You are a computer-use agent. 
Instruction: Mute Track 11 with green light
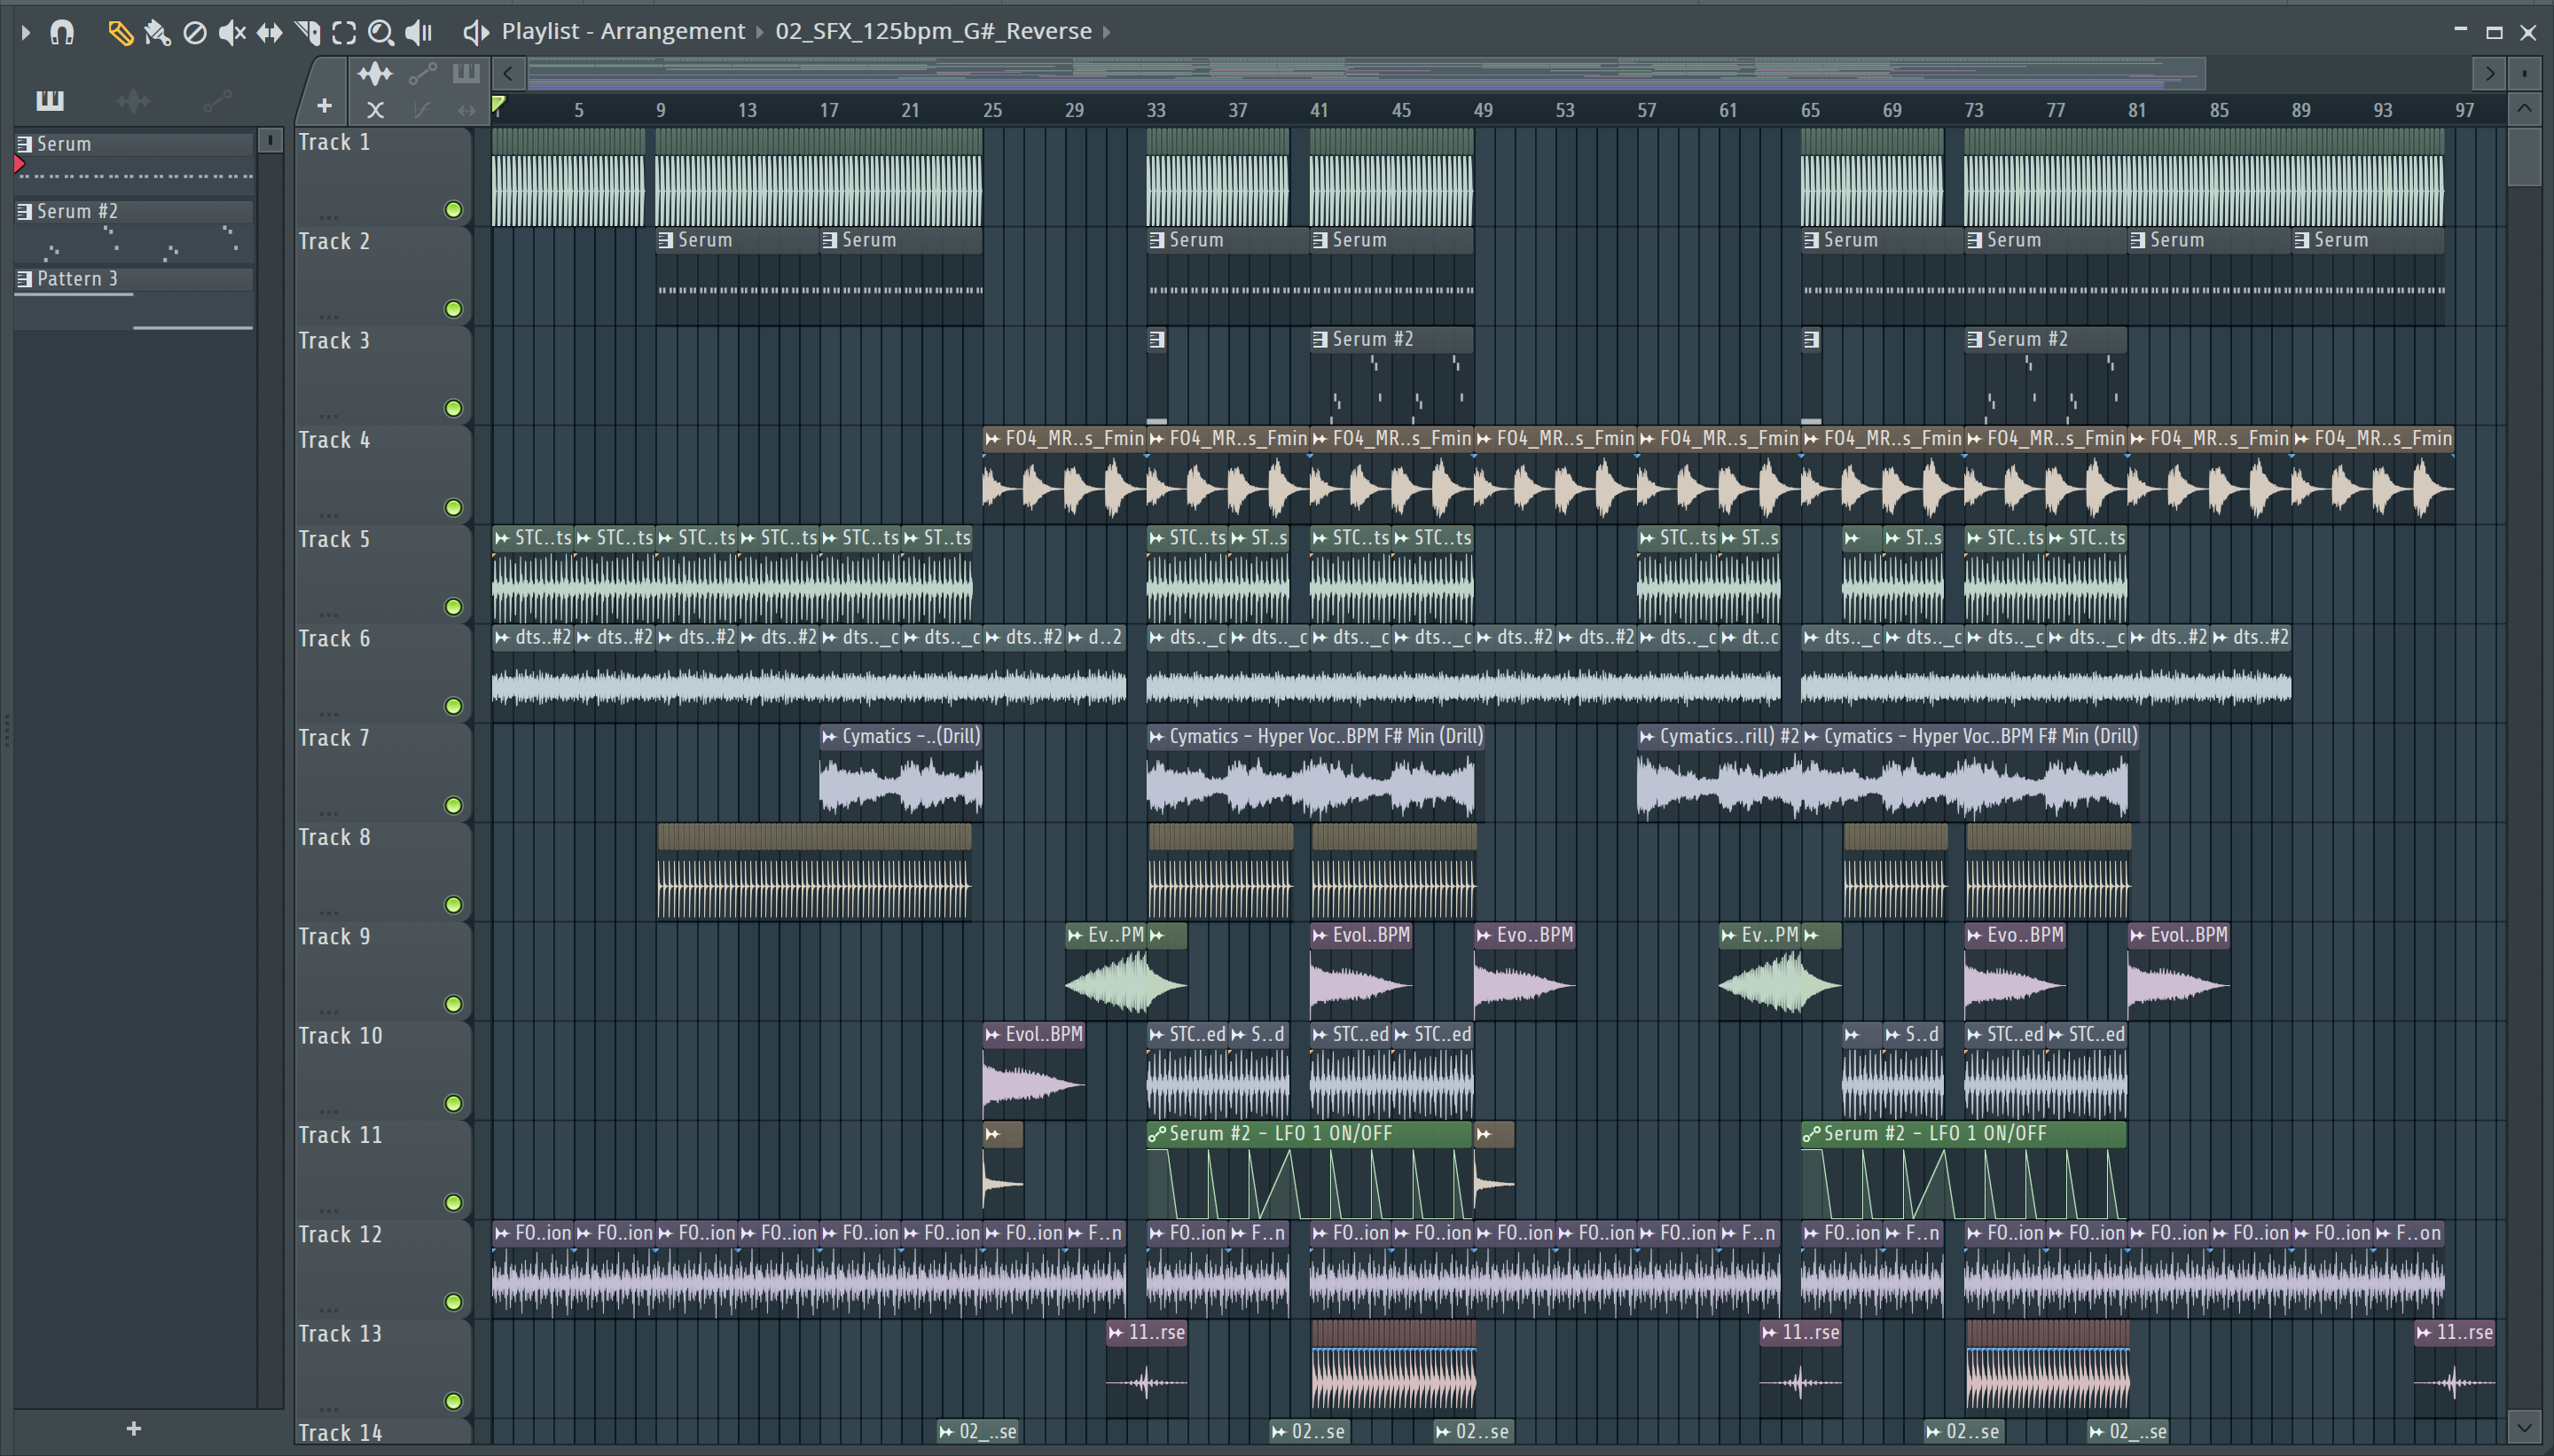point(453,1202)
